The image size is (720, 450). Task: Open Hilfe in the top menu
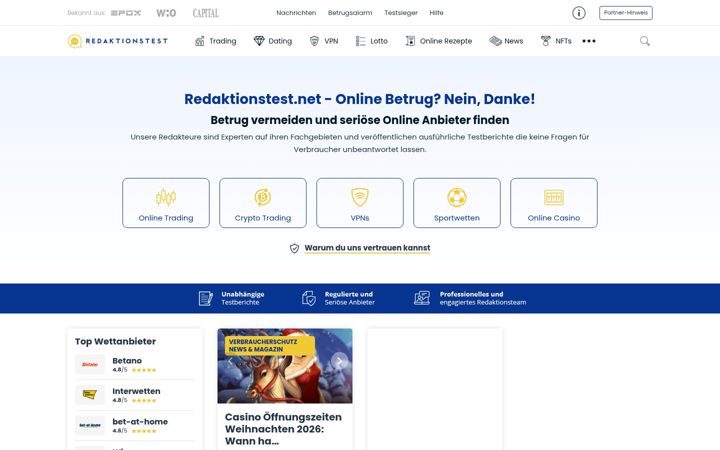tap(436, 13)
